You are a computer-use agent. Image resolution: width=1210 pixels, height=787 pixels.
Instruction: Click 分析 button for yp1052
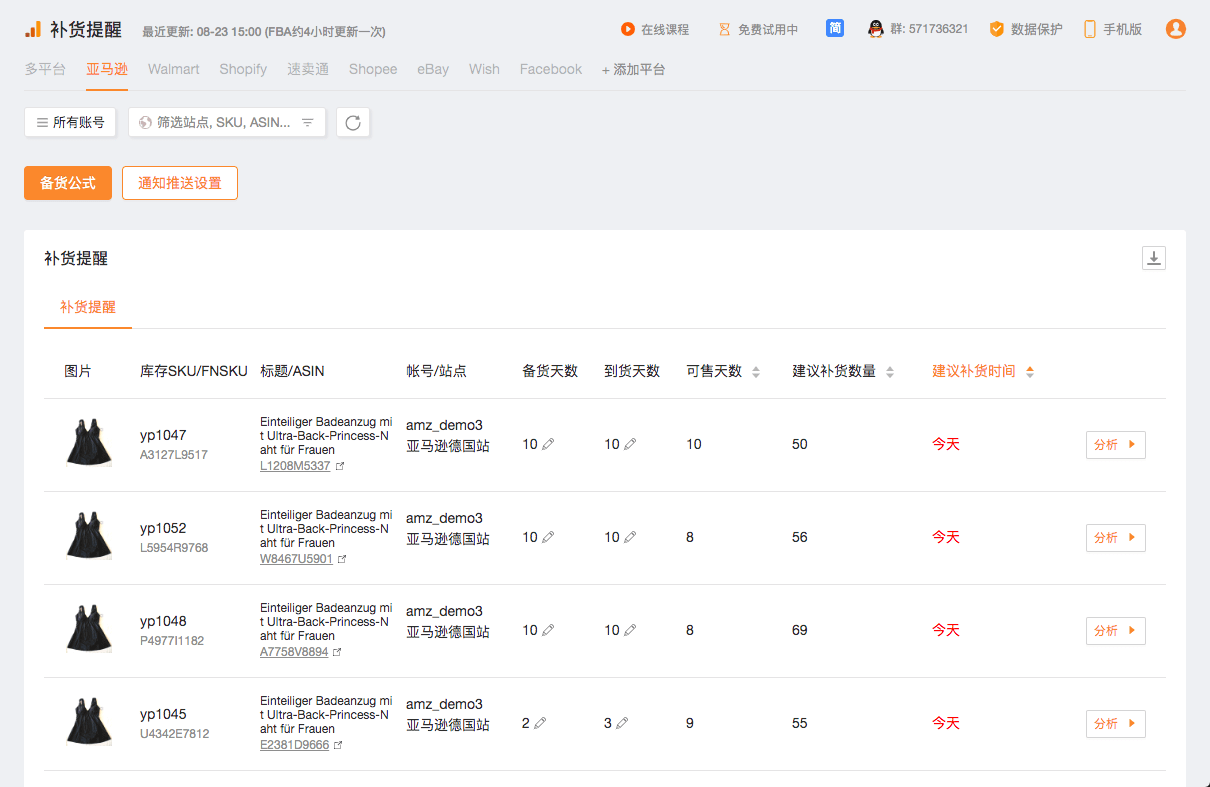[x=1115, y=538]
